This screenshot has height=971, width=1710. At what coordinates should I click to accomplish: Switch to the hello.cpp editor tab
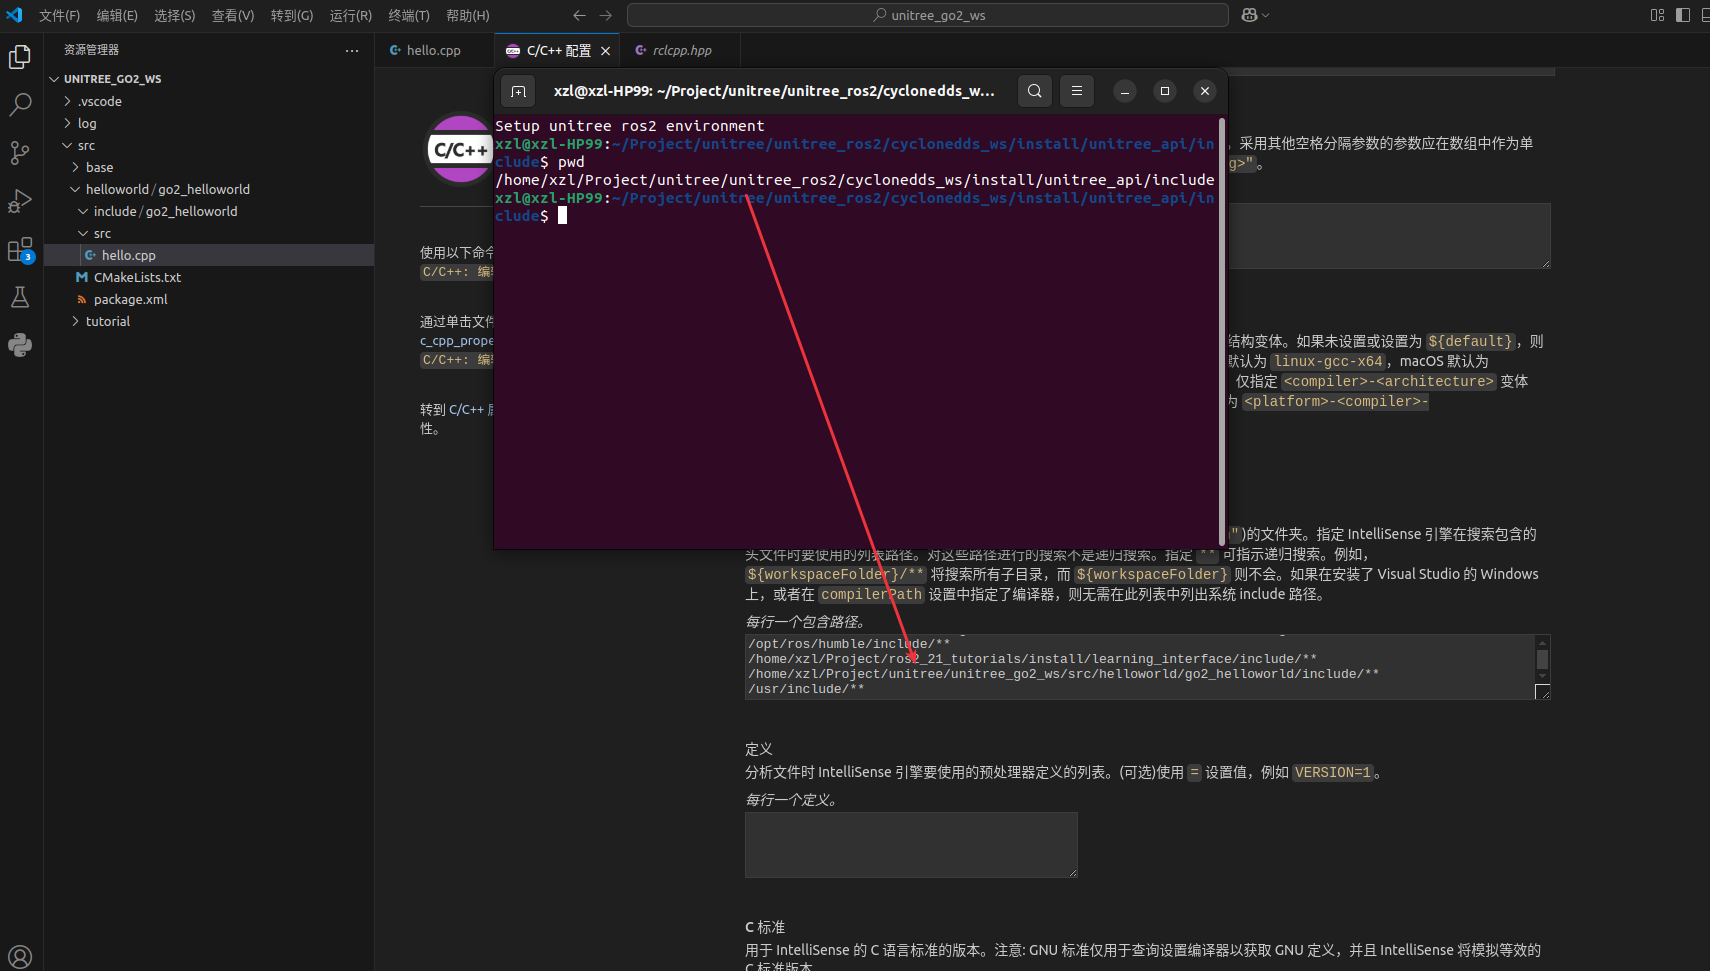click(434, 51)
